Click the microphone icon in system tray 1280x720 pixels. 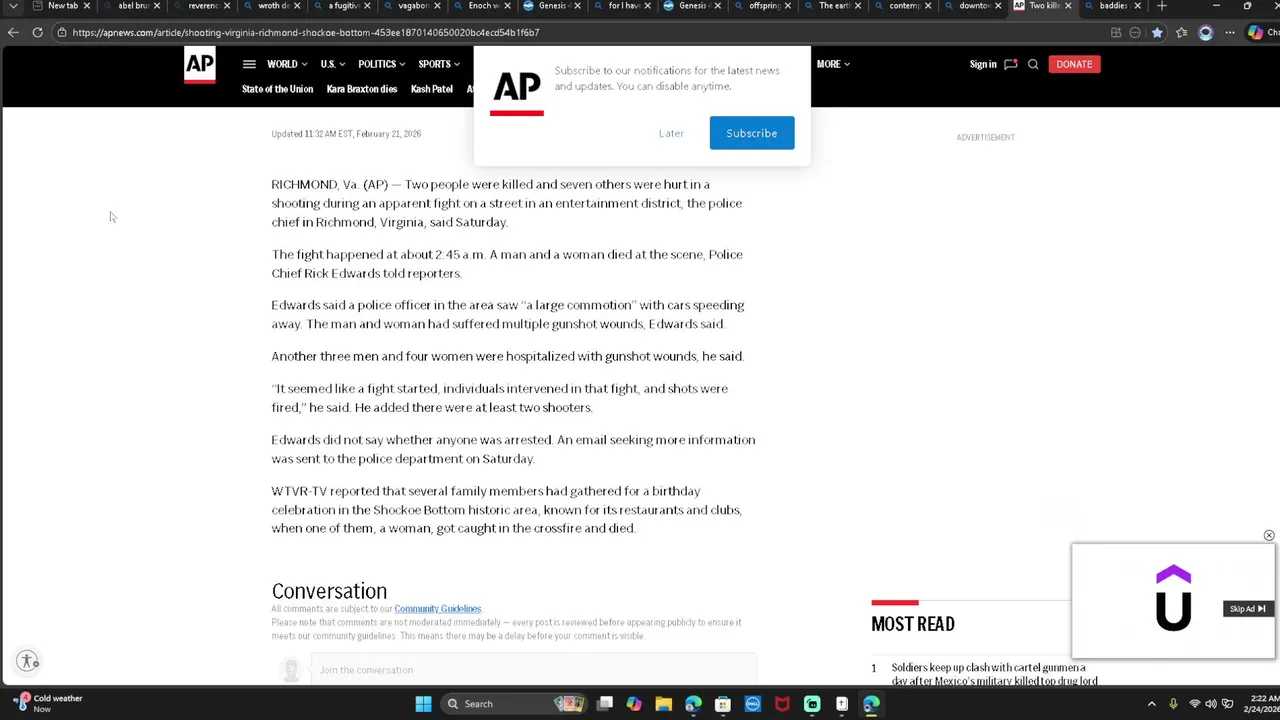pos(1173,704)
